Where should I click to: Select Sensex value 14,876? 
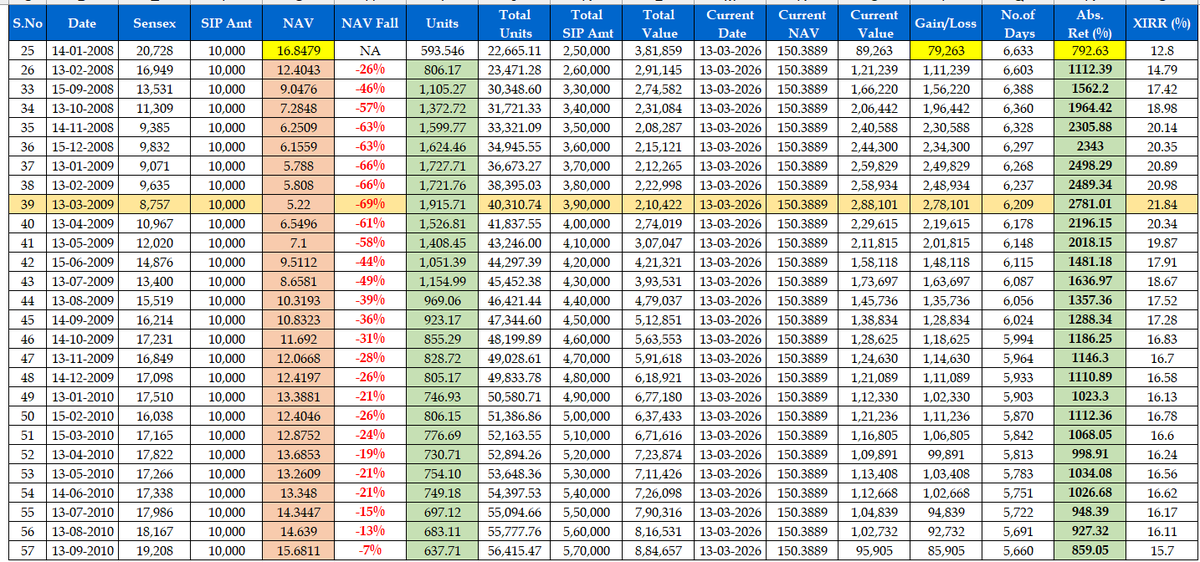pos(152,264)
